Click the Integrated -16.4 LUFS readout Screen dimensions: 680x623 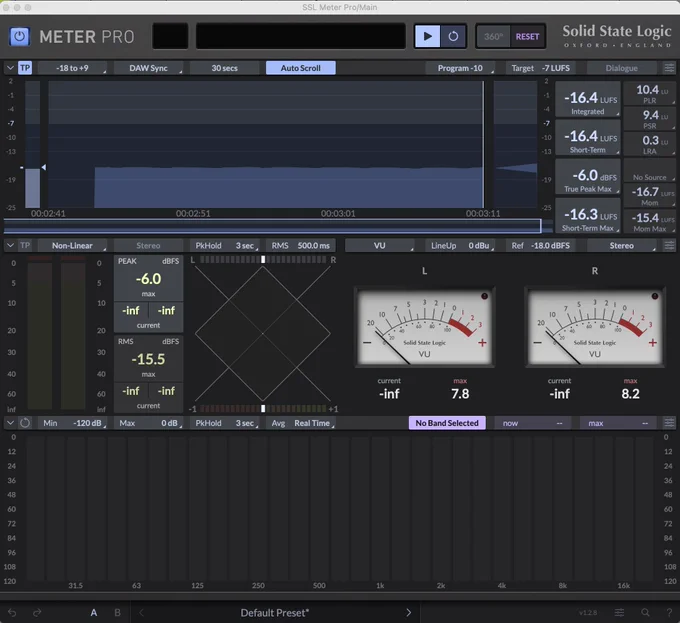tap(588, 99)
